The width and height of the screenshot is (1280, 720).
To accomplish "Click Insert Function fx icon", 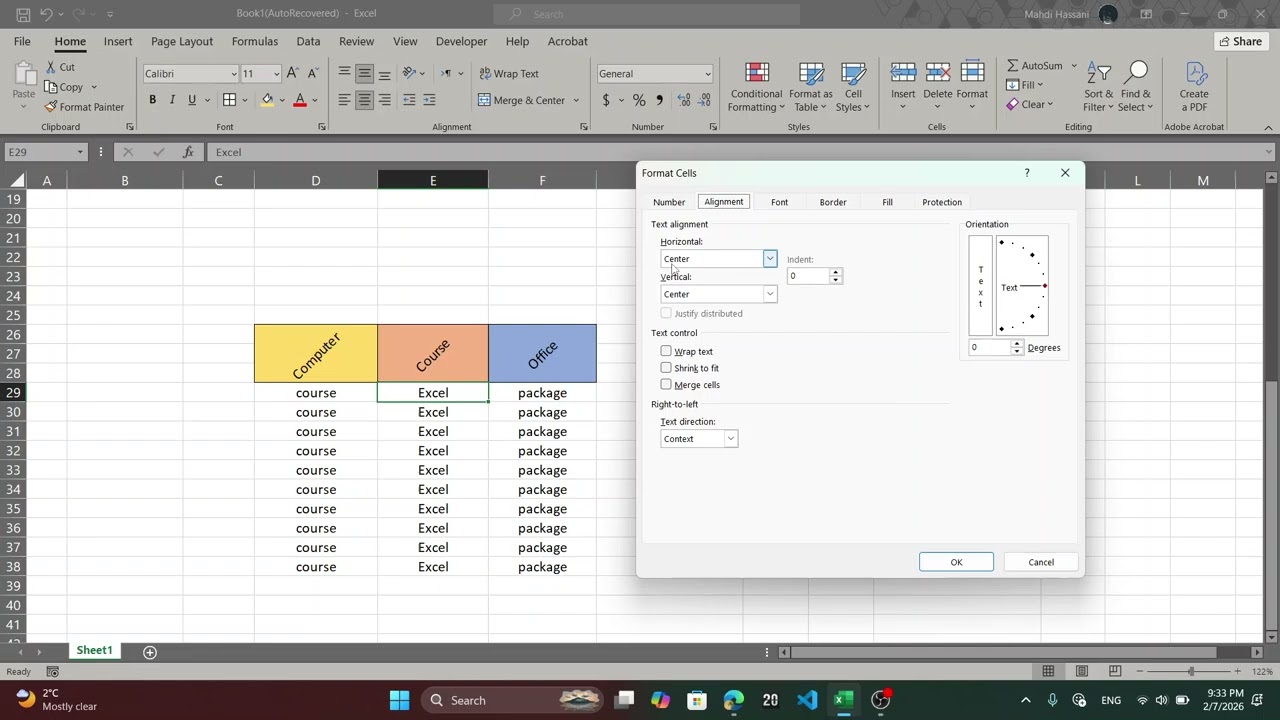I will coord(188,152).
